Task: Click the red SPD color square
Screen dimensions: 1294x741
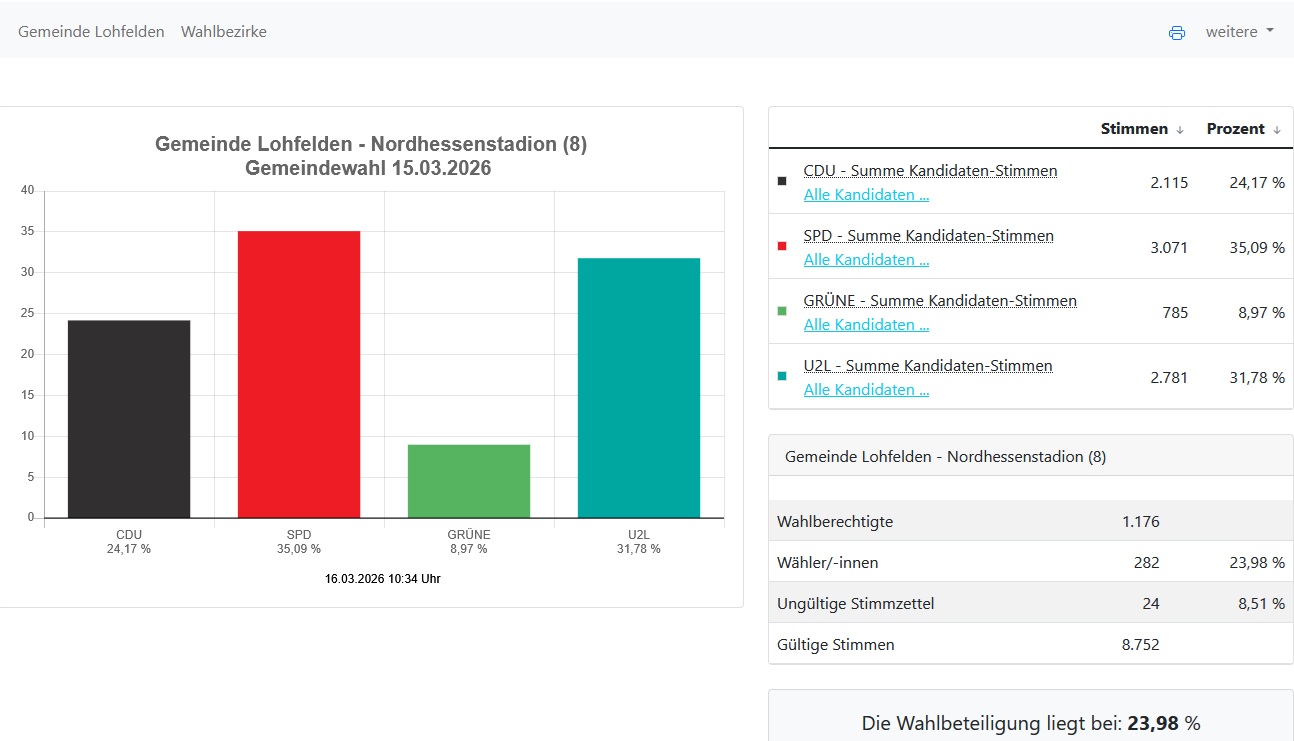Action: [782, 246]
